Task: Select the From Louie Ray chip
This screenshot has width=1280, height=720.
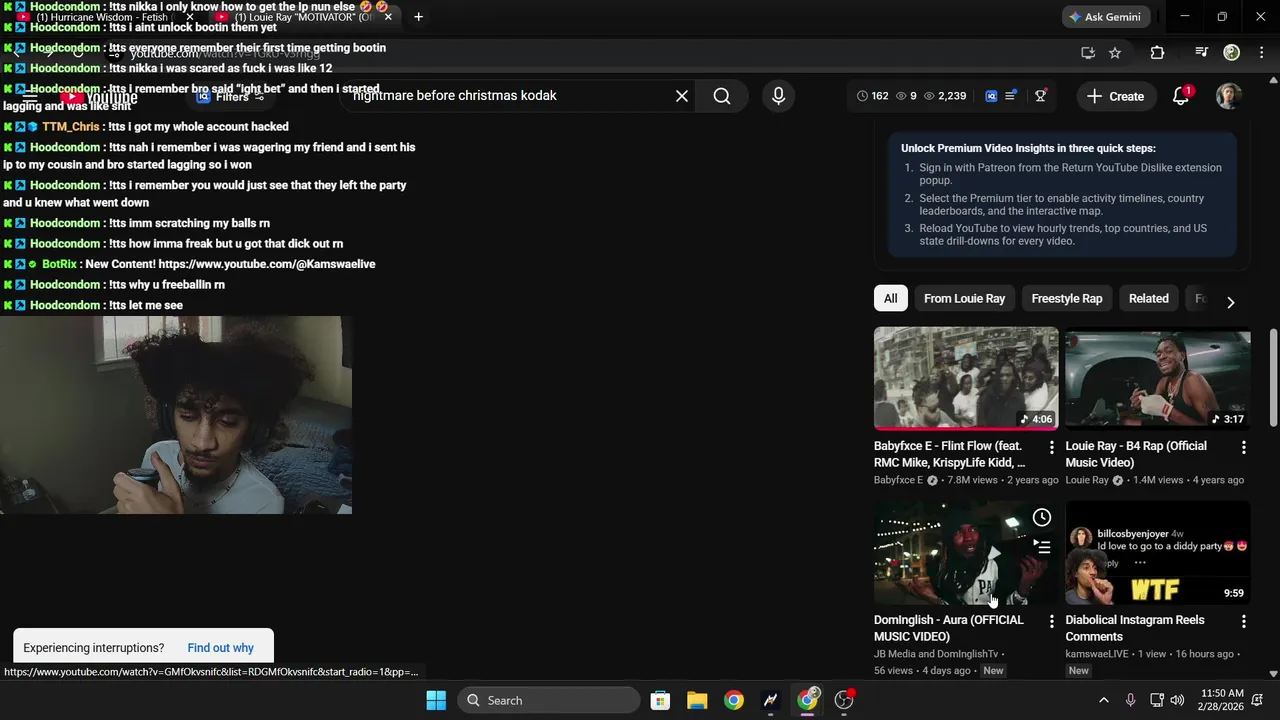Action: (x=964, y=298)
